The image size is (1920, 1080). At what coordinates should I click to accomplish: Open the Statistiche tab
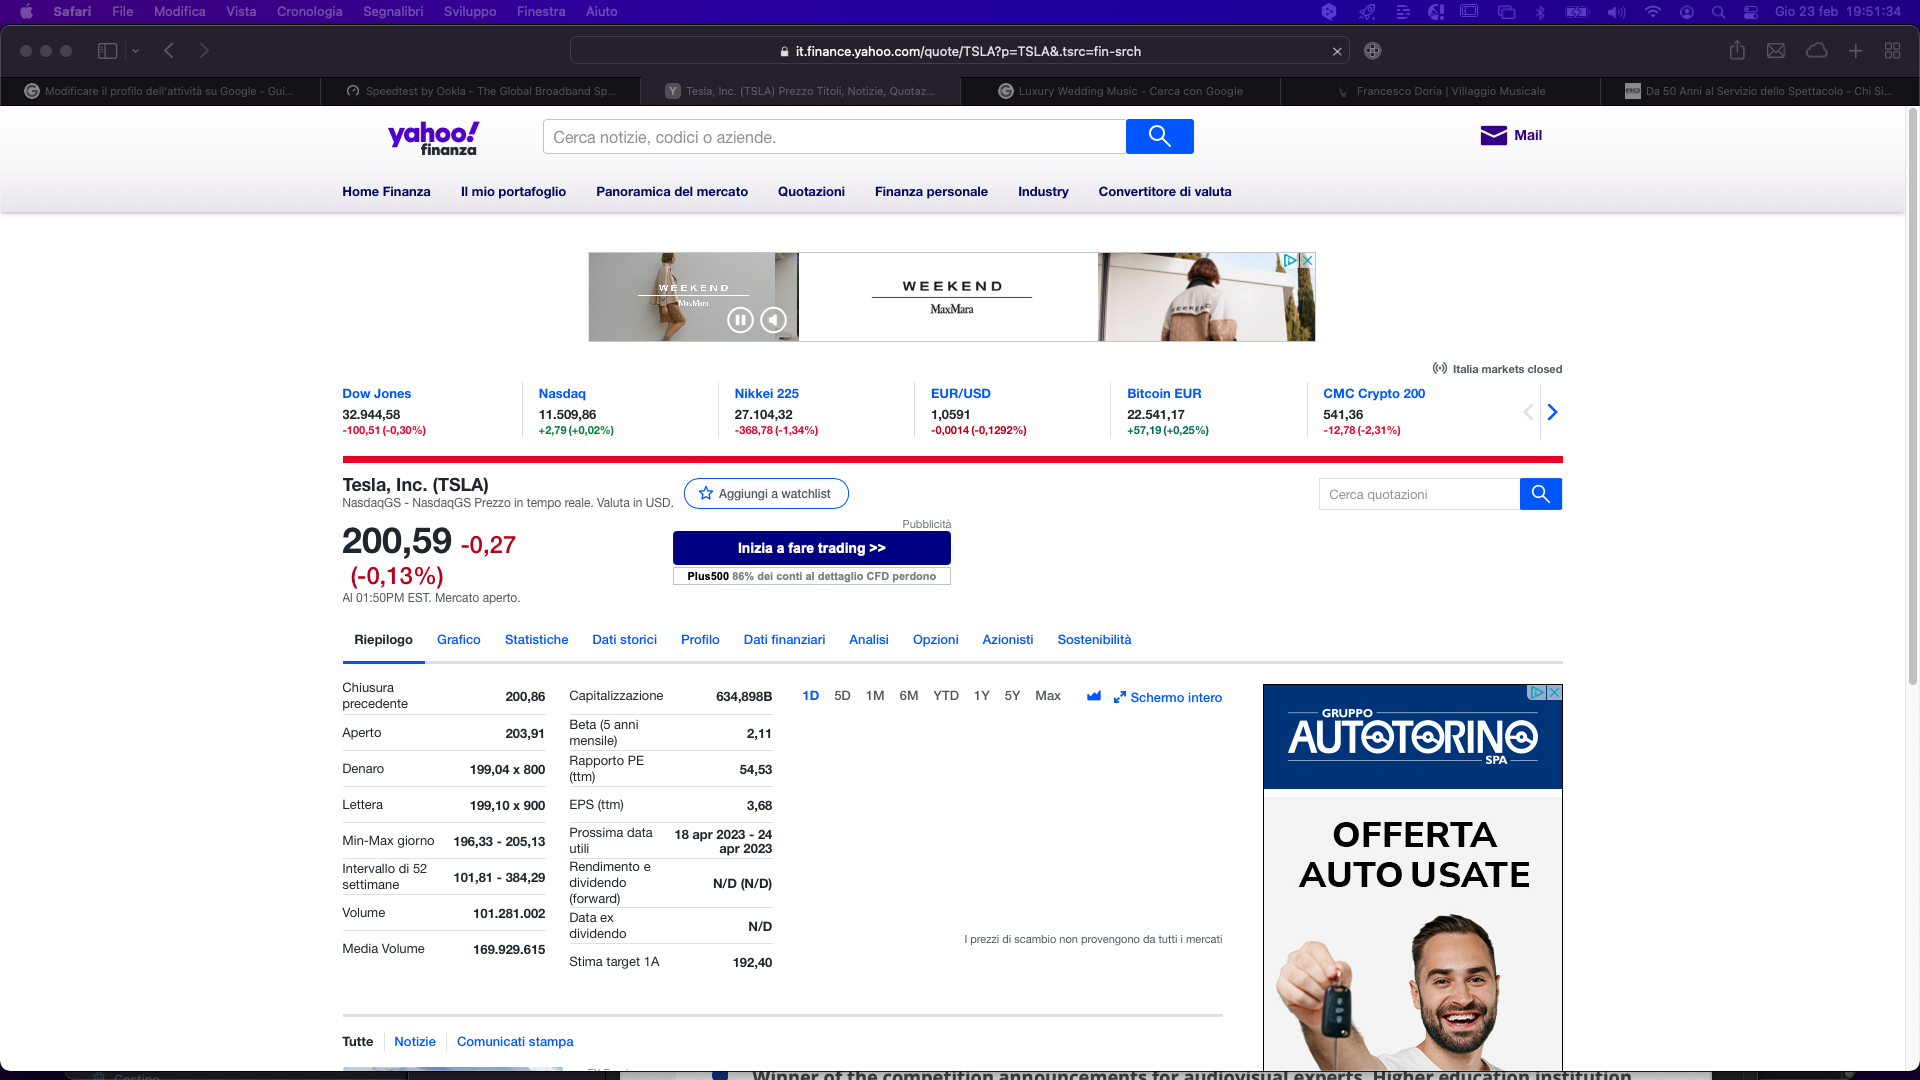click(x=536, y=640)
